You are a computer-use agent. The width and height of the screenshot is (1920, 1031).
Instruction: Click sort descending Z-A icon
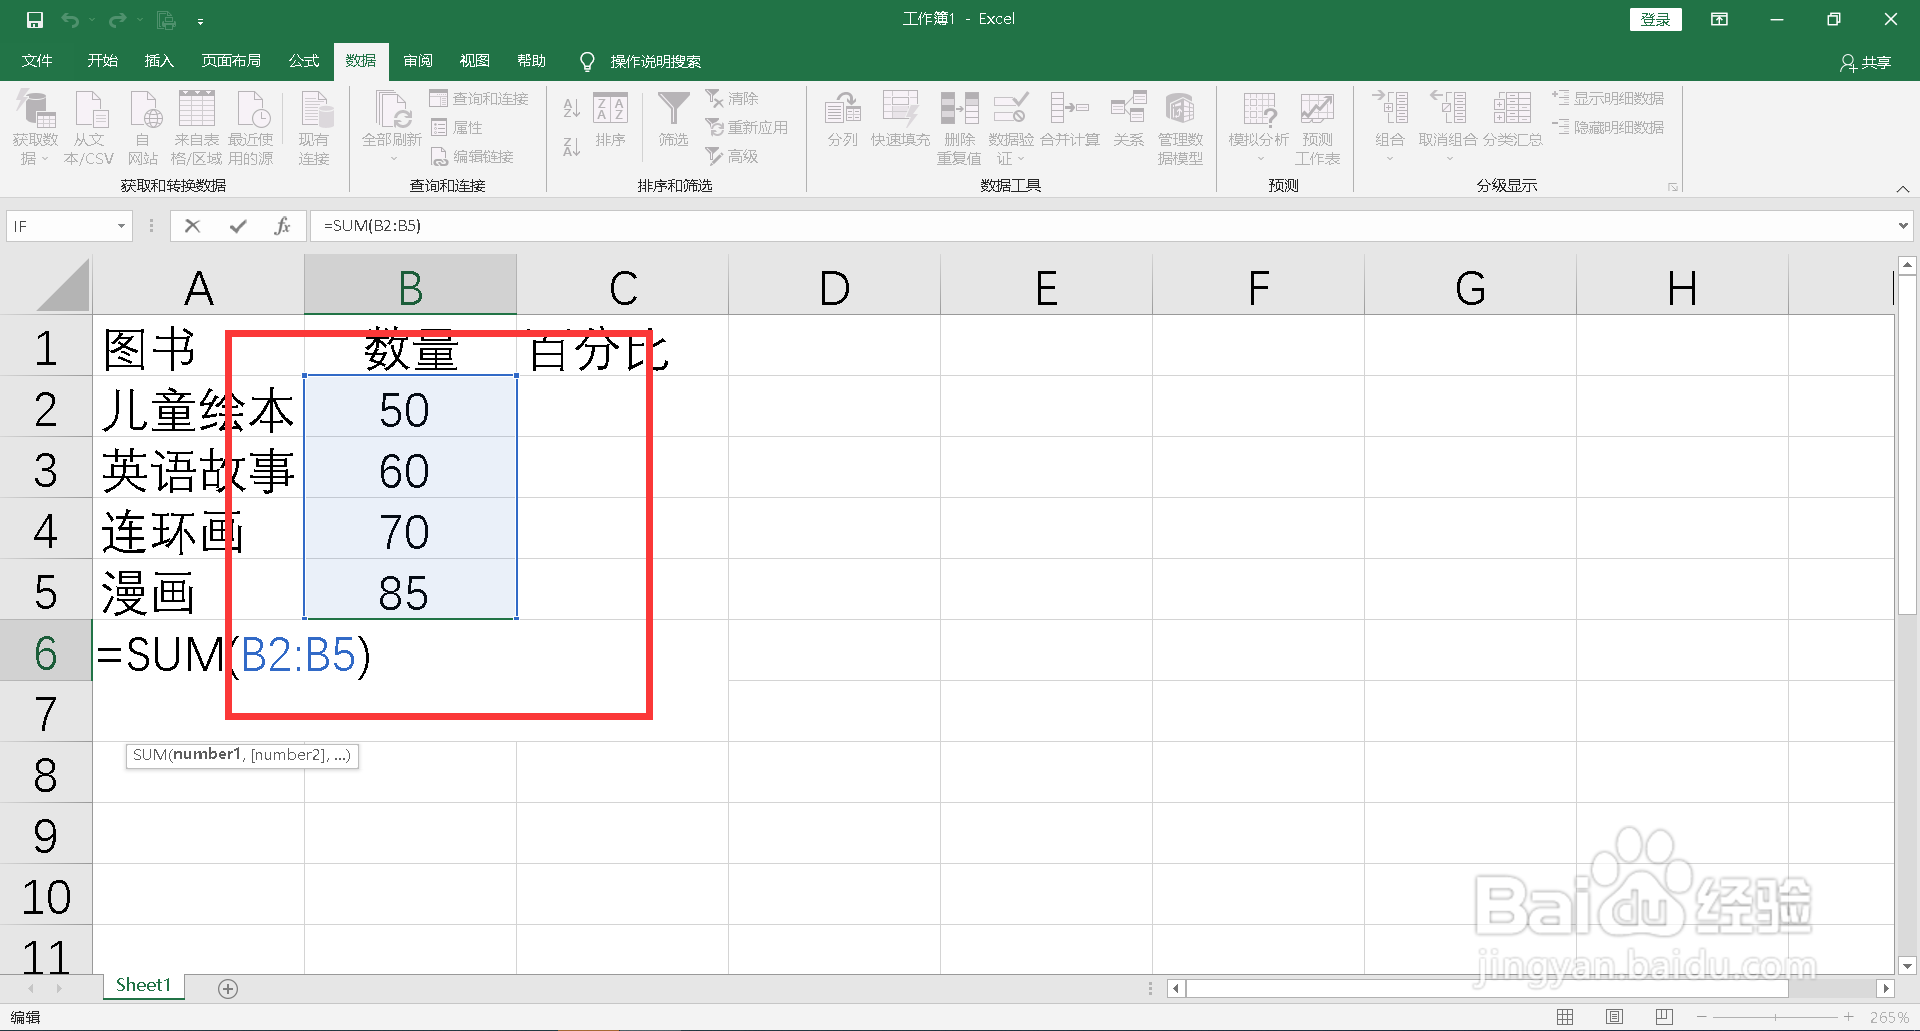pyautogui.click(x=571, y=147)
